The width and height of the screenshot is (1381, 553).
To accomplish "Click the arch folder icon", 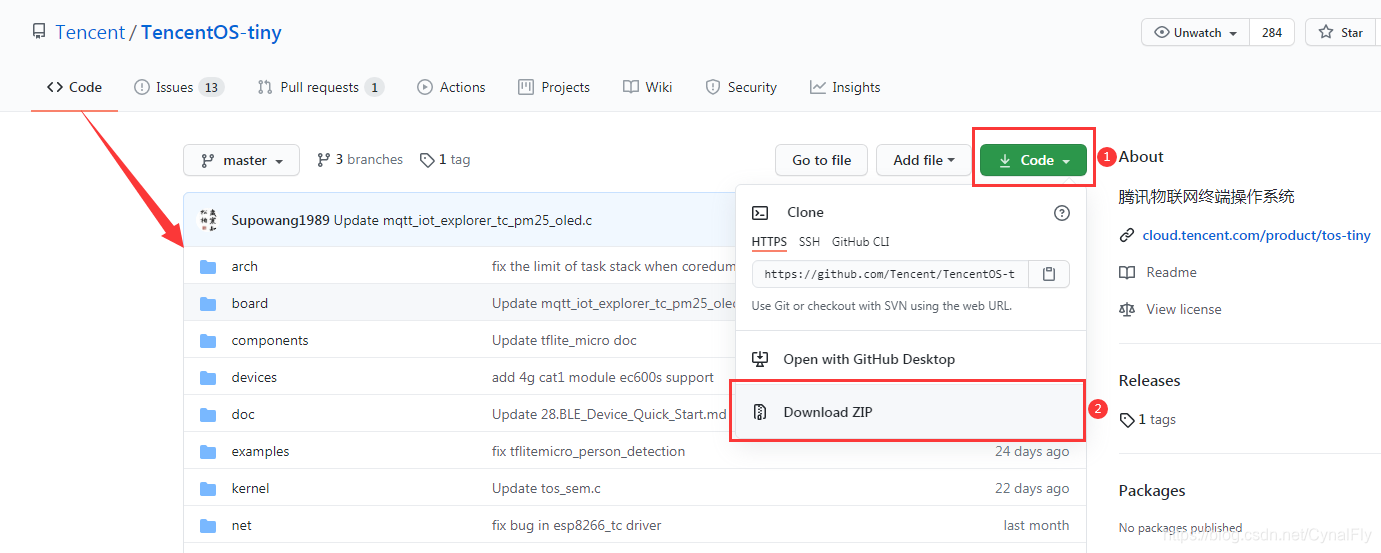I will 208,266.
